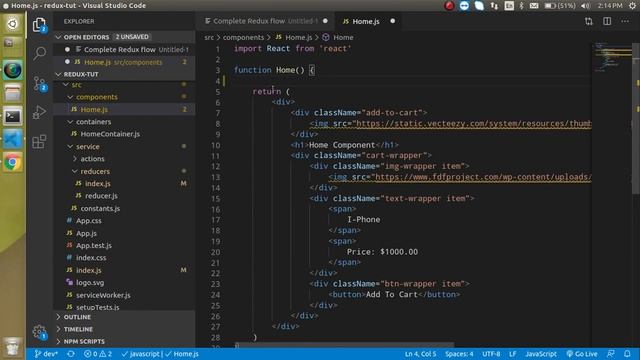This screenshot has height=360, width=640.
Task: Open Source Control view in activity bar
Action: pos(40,84)
